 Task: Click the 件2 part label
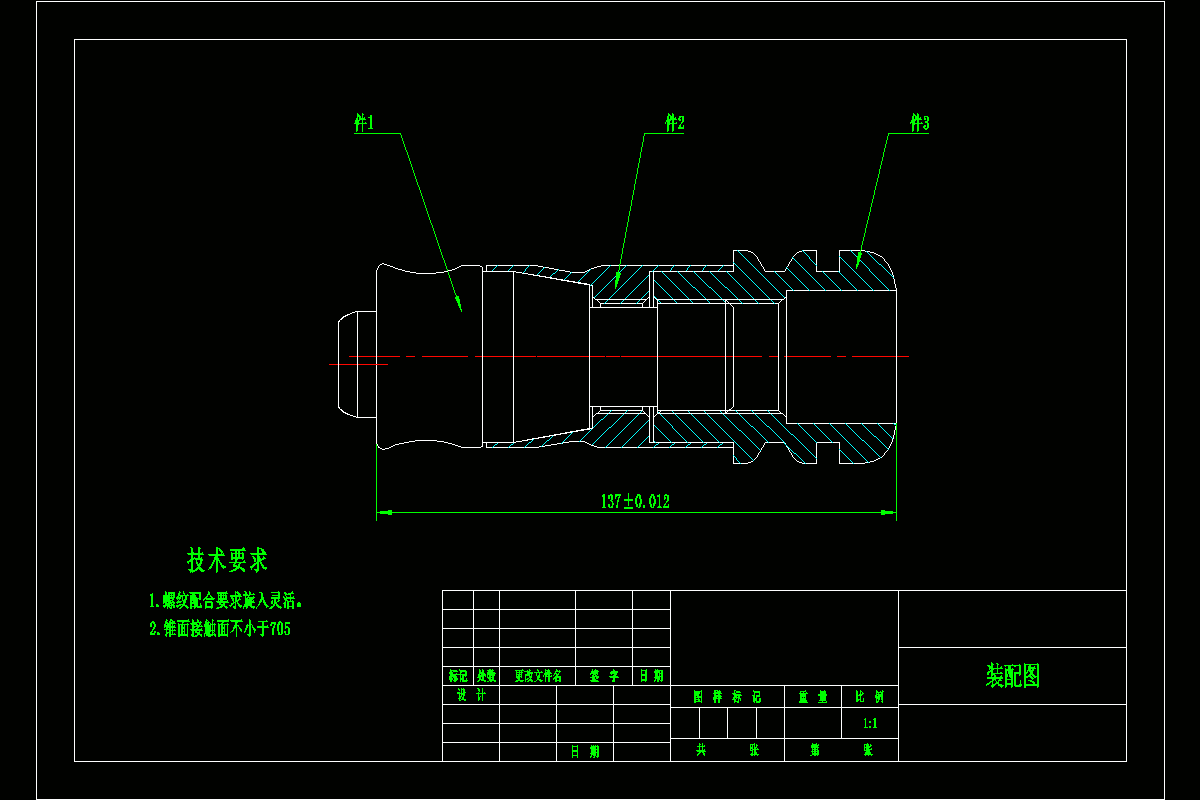tap(675, 123)
